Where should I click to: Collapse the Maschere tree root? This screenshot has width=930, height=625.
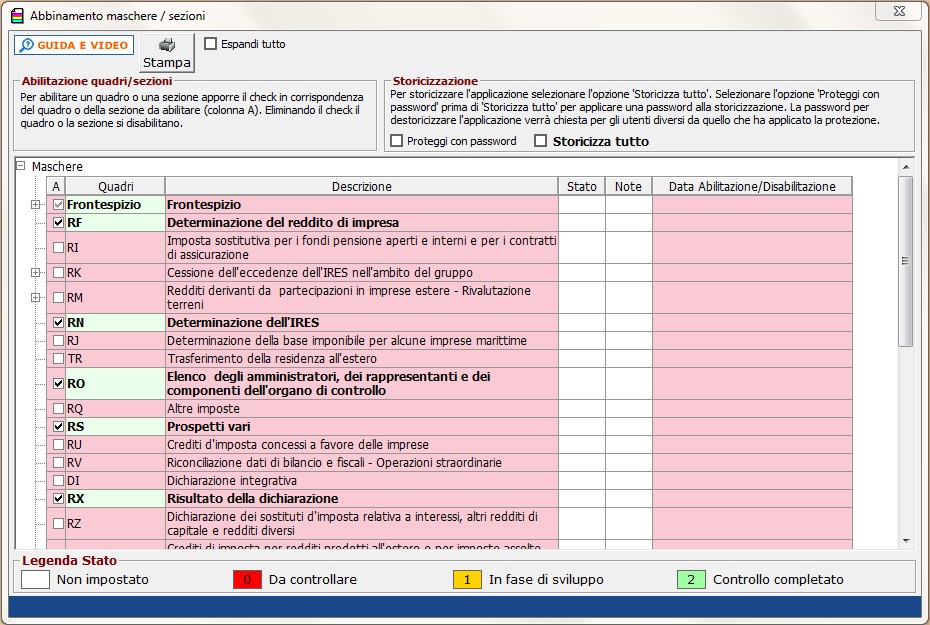[x=21, y=166]
